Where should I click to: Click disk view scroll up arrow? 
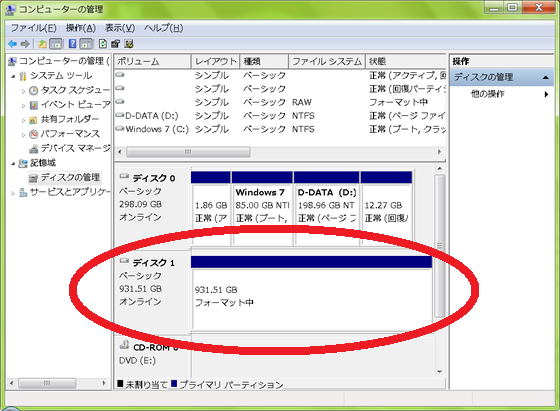click(440, 169)
